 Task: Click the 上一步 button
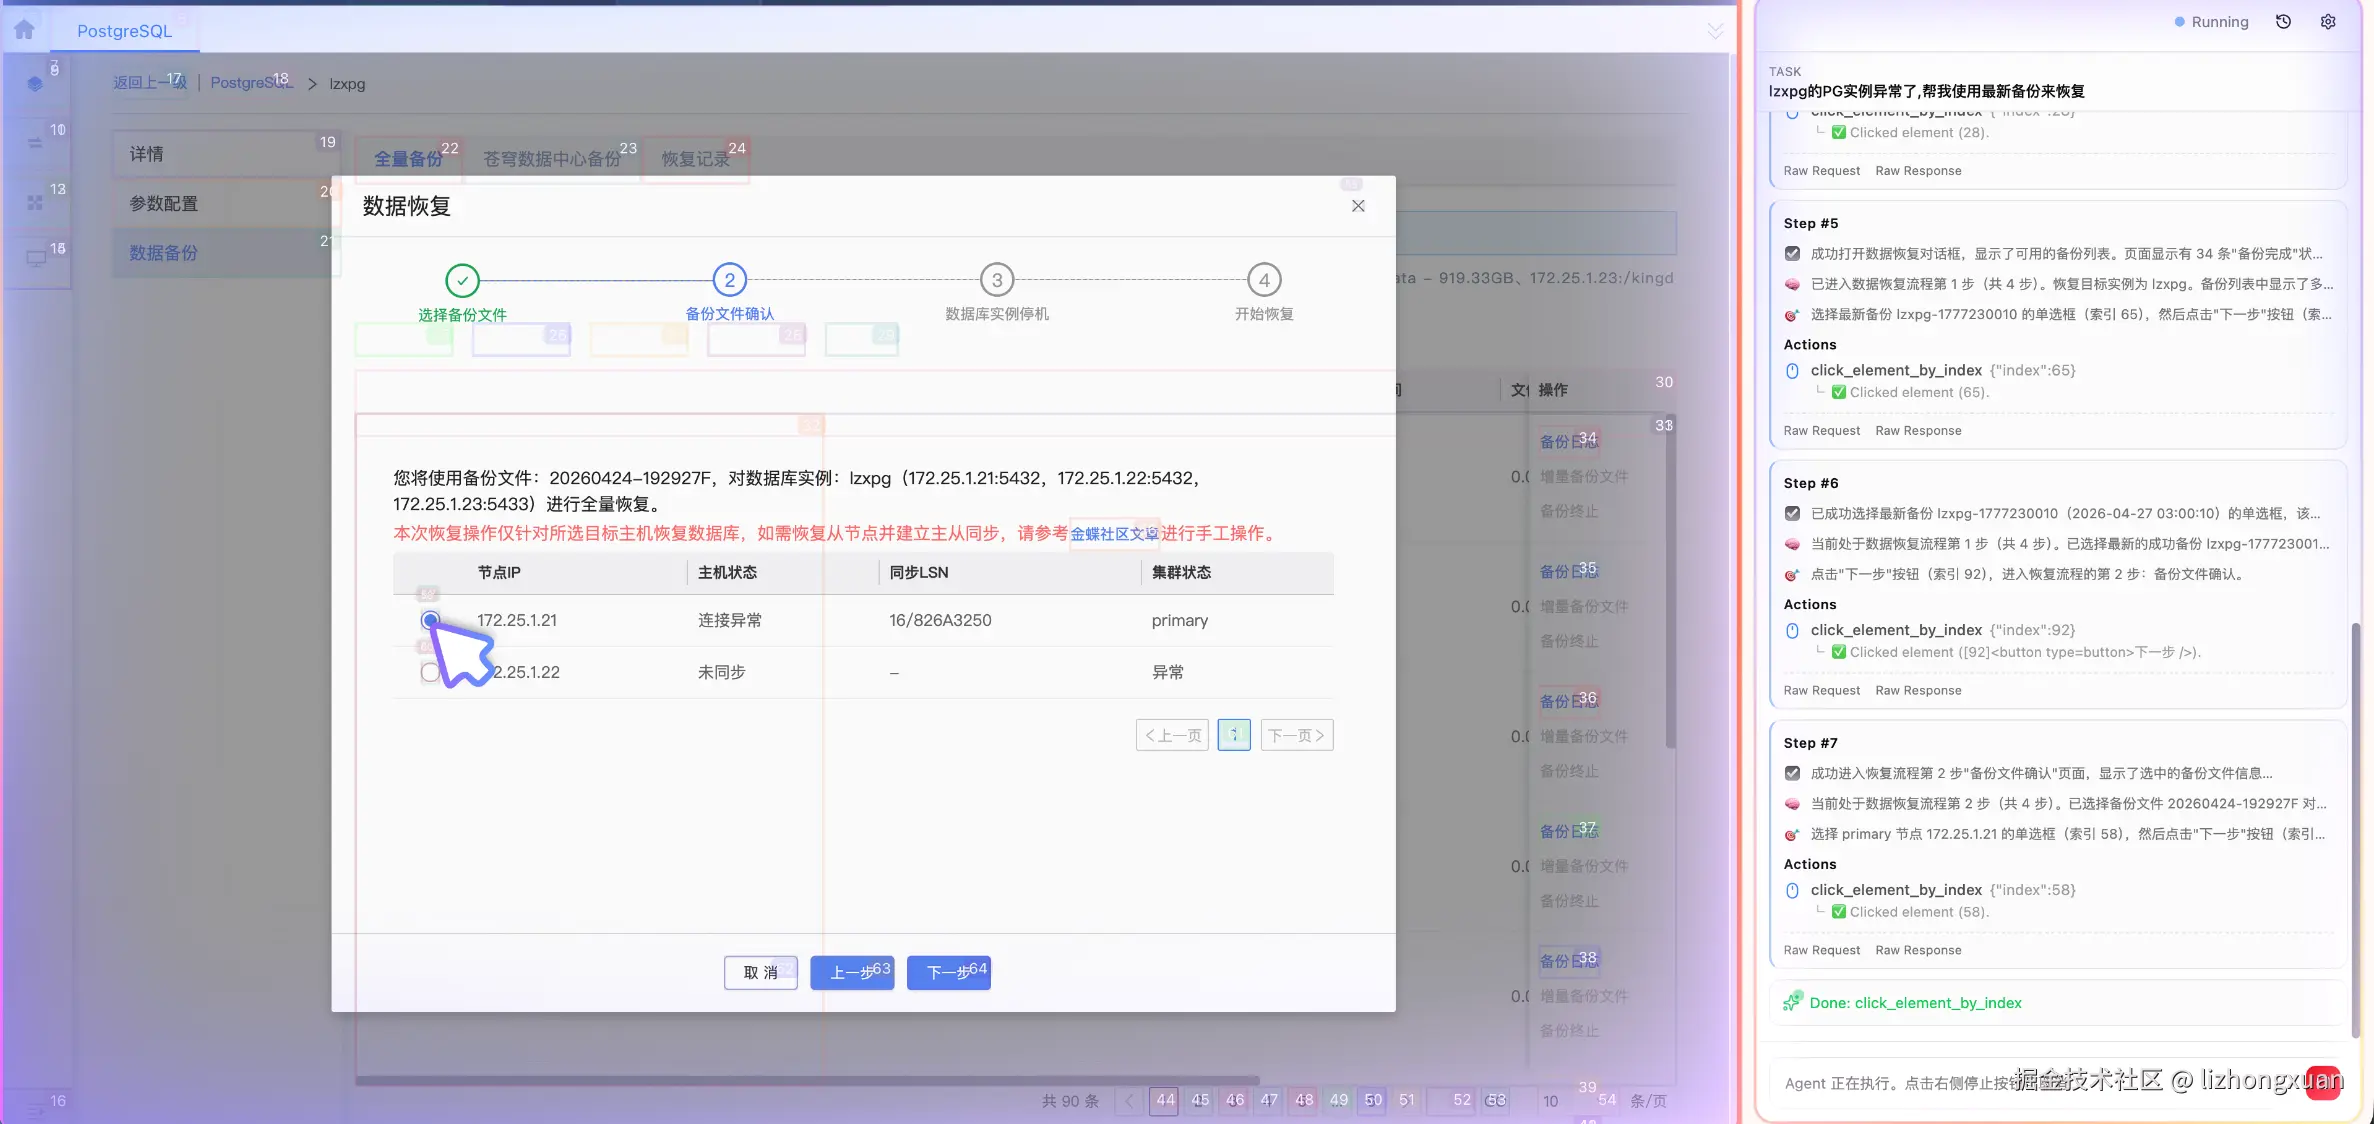click(852, 972)
